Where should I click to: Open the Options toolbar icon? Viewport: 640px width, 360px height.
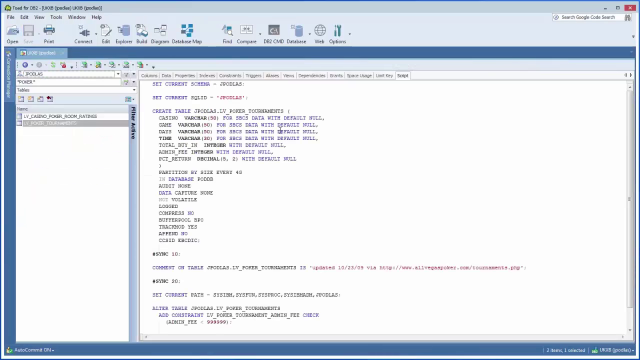(337, 34)
